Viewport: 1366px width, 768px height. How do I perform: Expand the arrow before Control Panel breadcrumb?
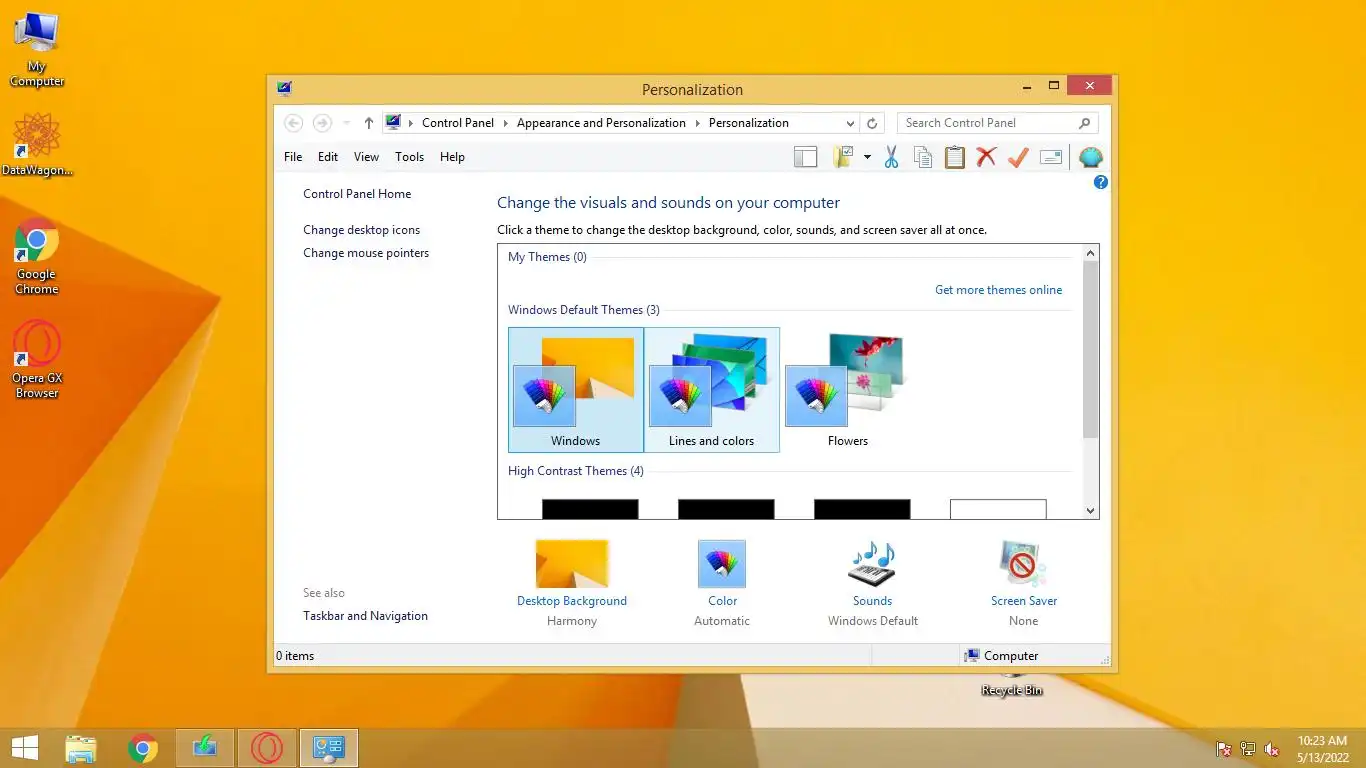pos(410,123)
